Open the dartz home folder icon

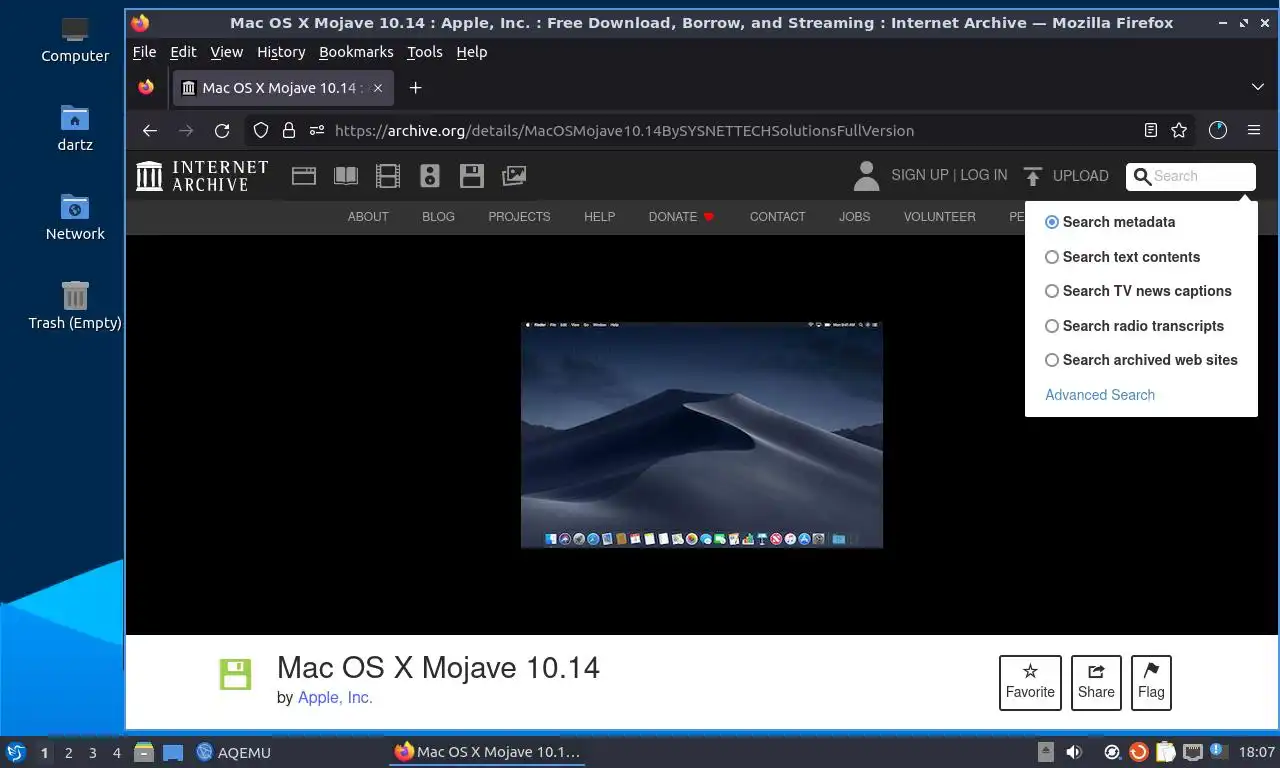tap(75, 128)
